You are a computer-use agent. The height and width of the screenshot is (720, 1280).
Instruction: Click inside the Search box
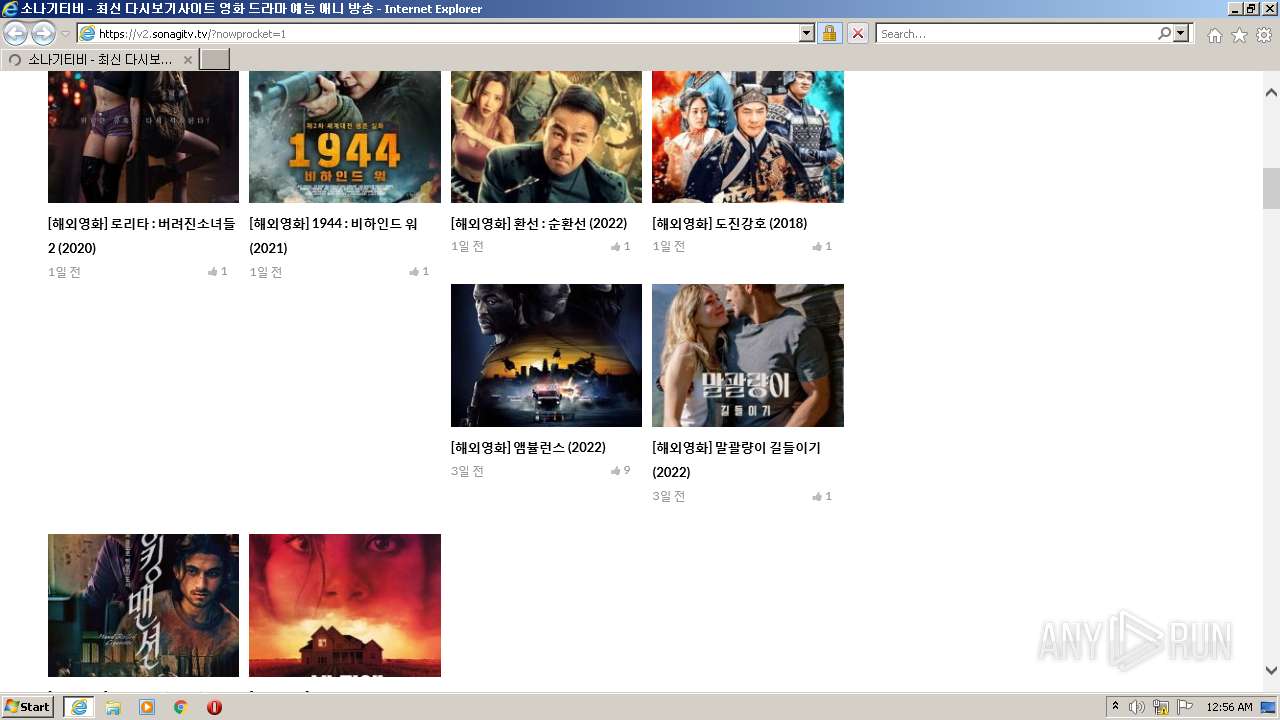point(1016,34)
